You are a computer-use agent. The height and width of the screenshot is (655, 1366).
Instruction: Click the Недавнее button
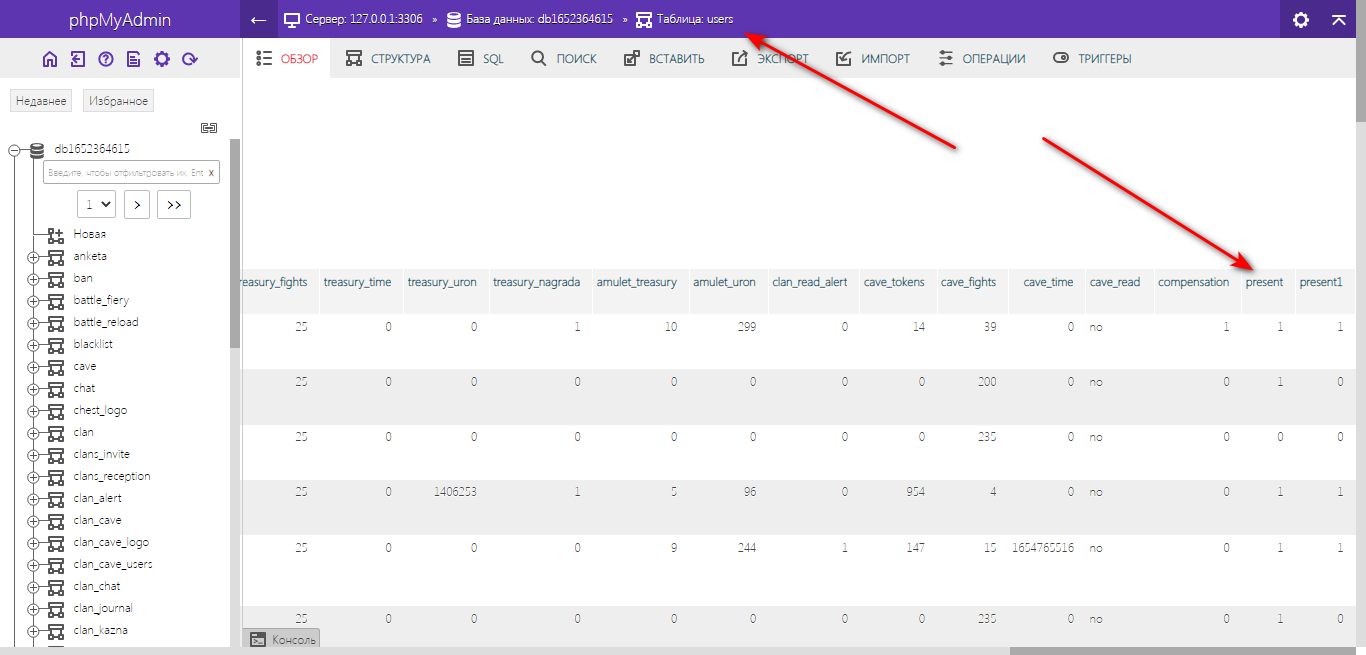click(41, 101)
